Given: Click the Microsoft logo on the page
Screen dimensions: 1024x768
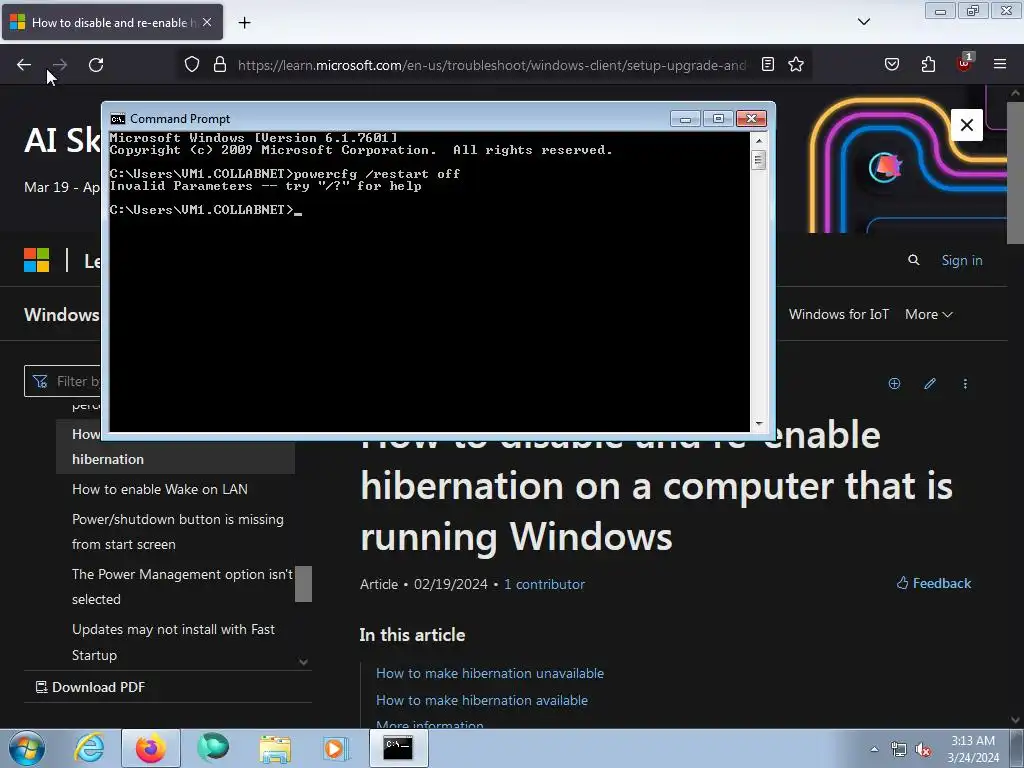Looking at the screenshot, I should tap(37, 260).
